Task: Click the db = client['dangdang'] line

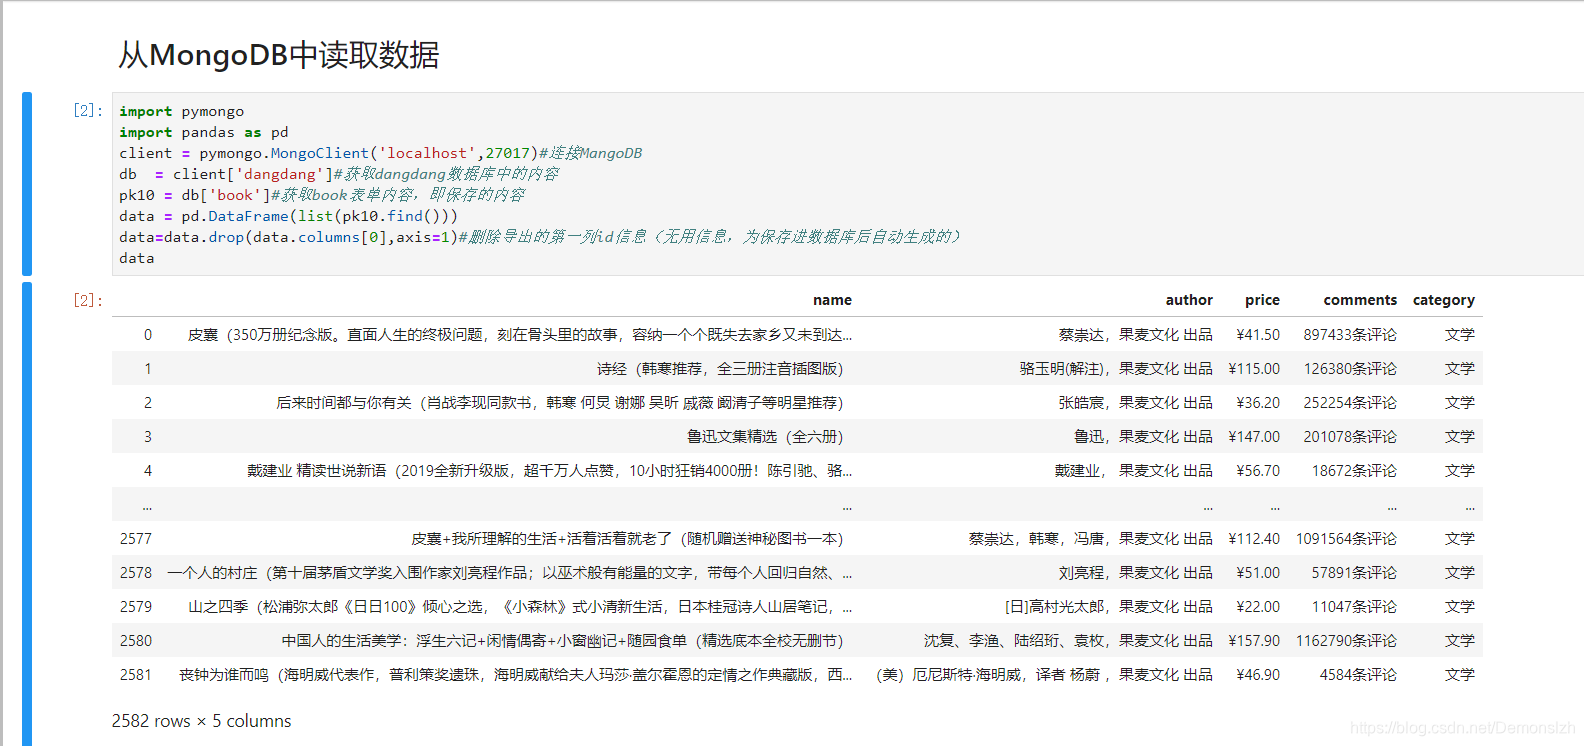Action: click(x=339, y=174)
